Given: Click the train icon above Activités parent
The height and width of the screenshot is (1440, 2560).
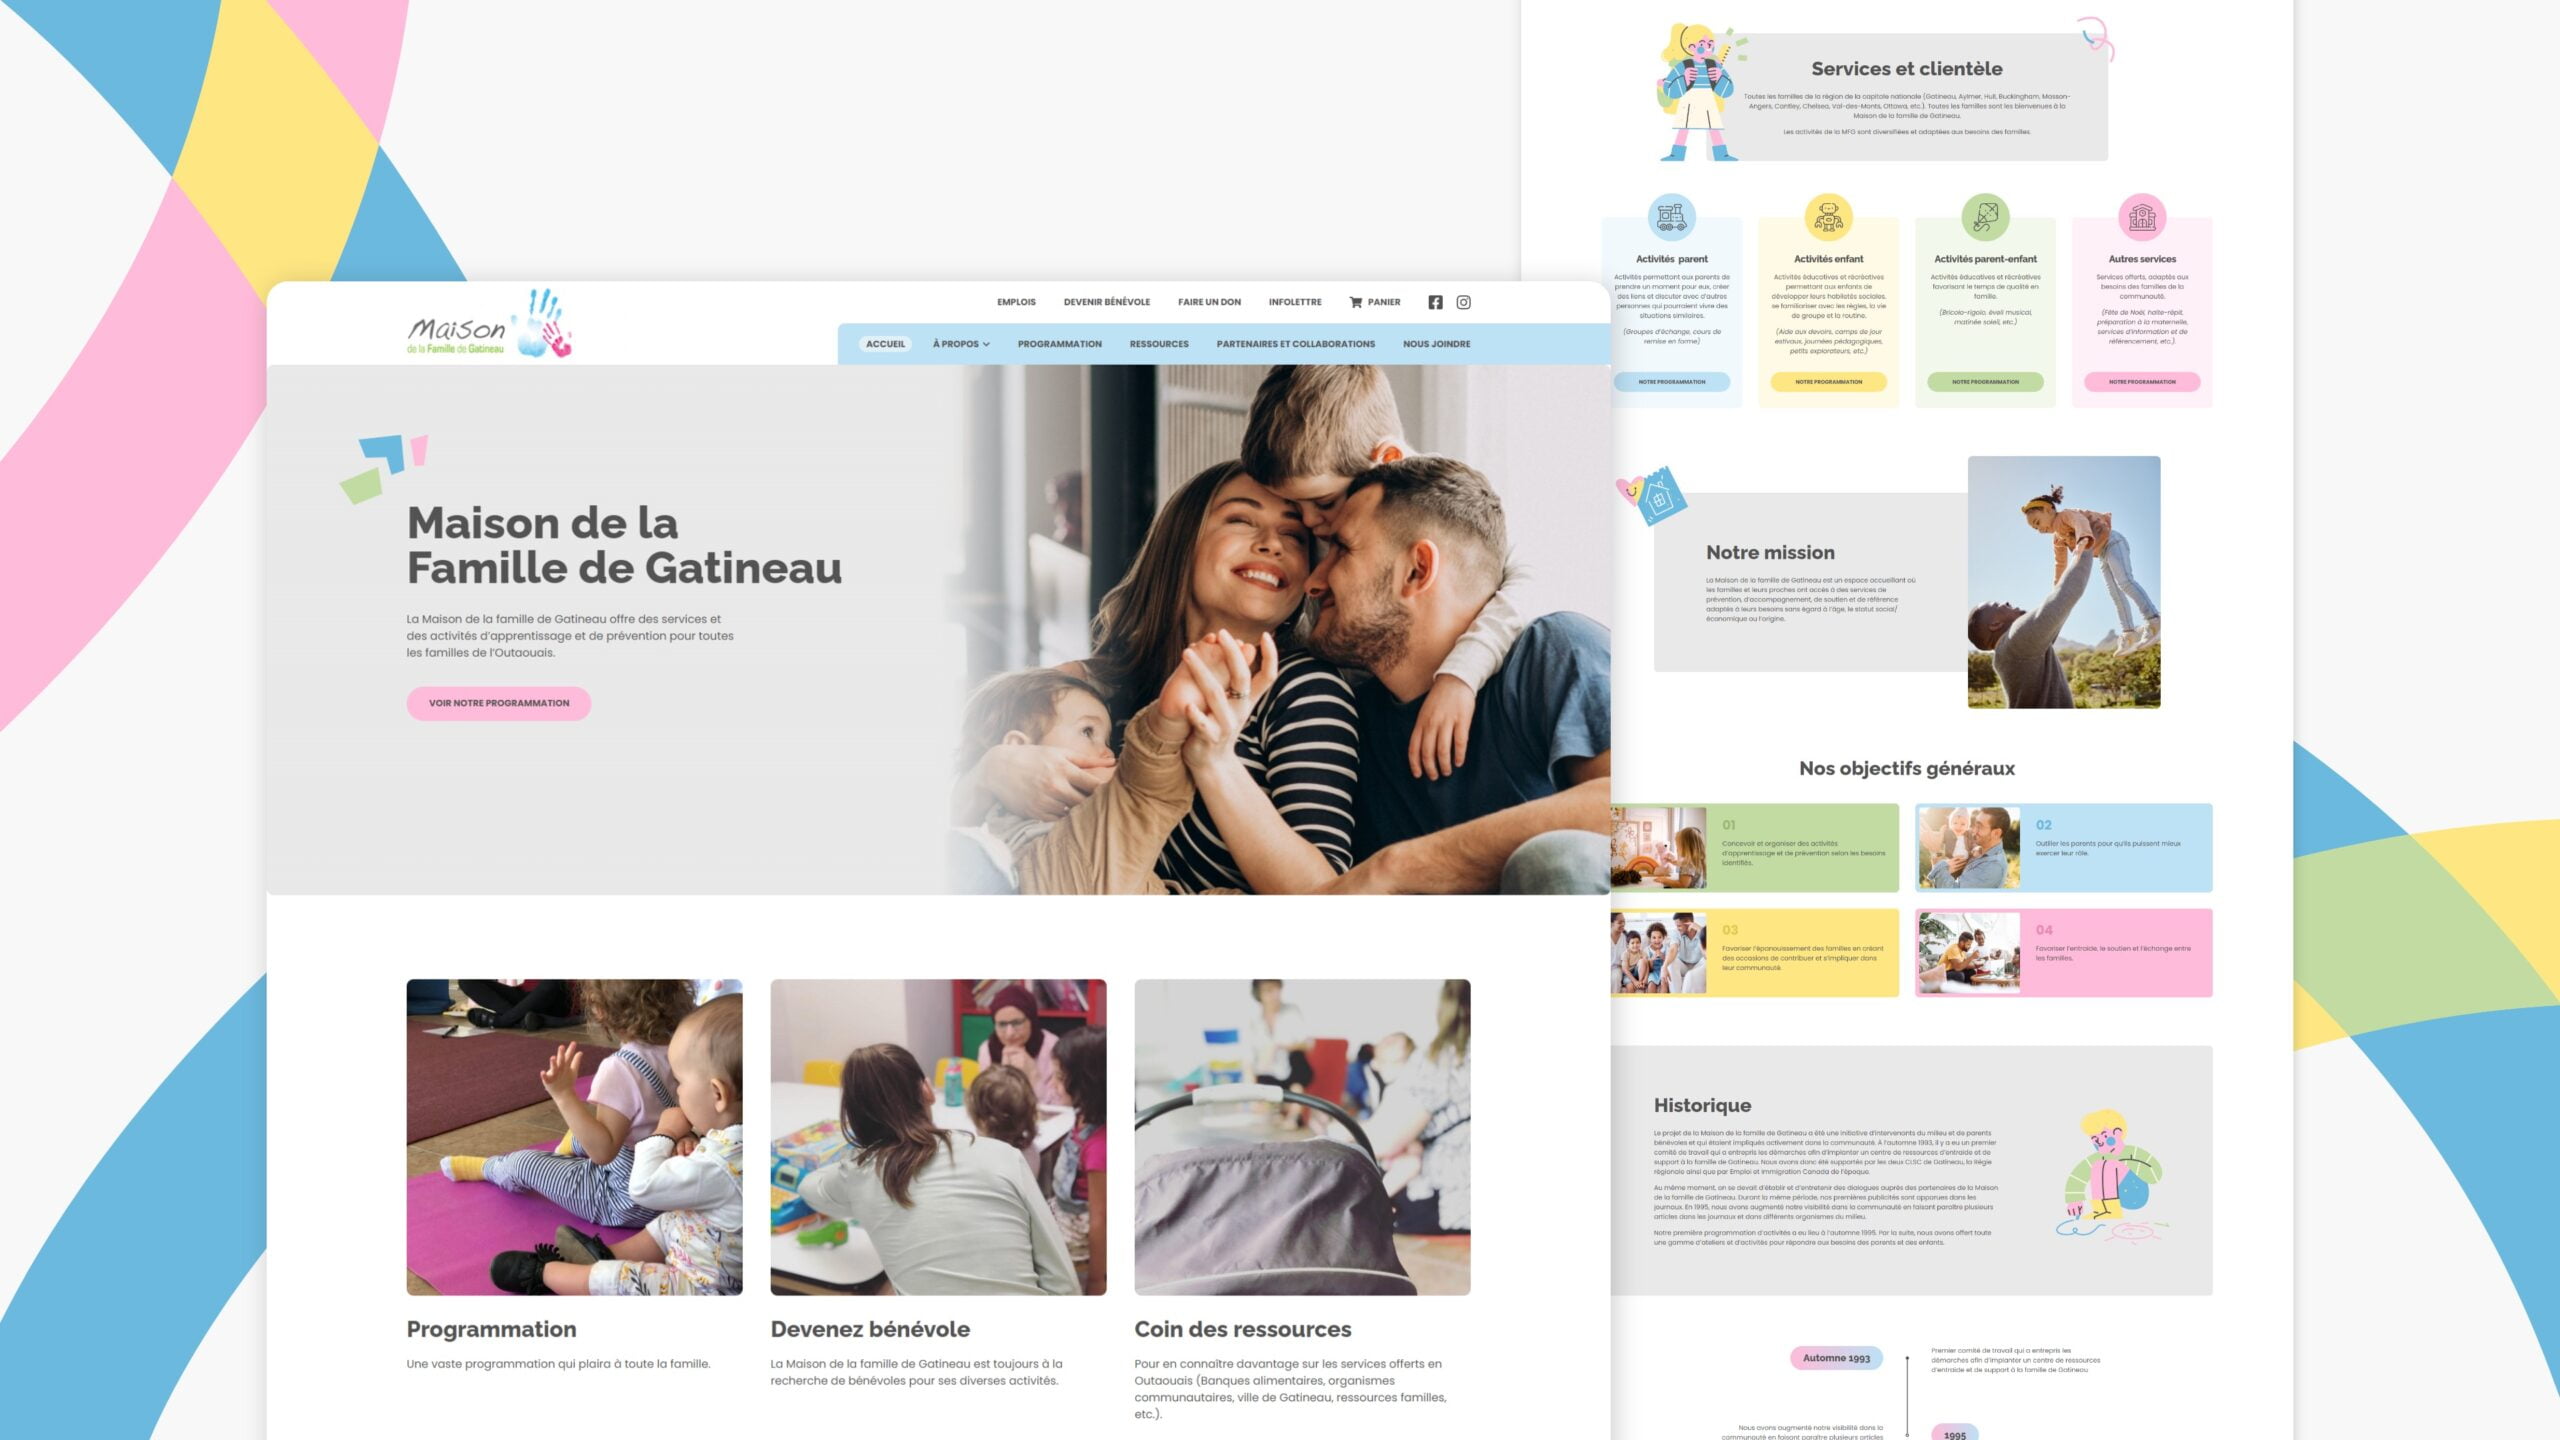Looking at the screenshot, I should 1671,216.
